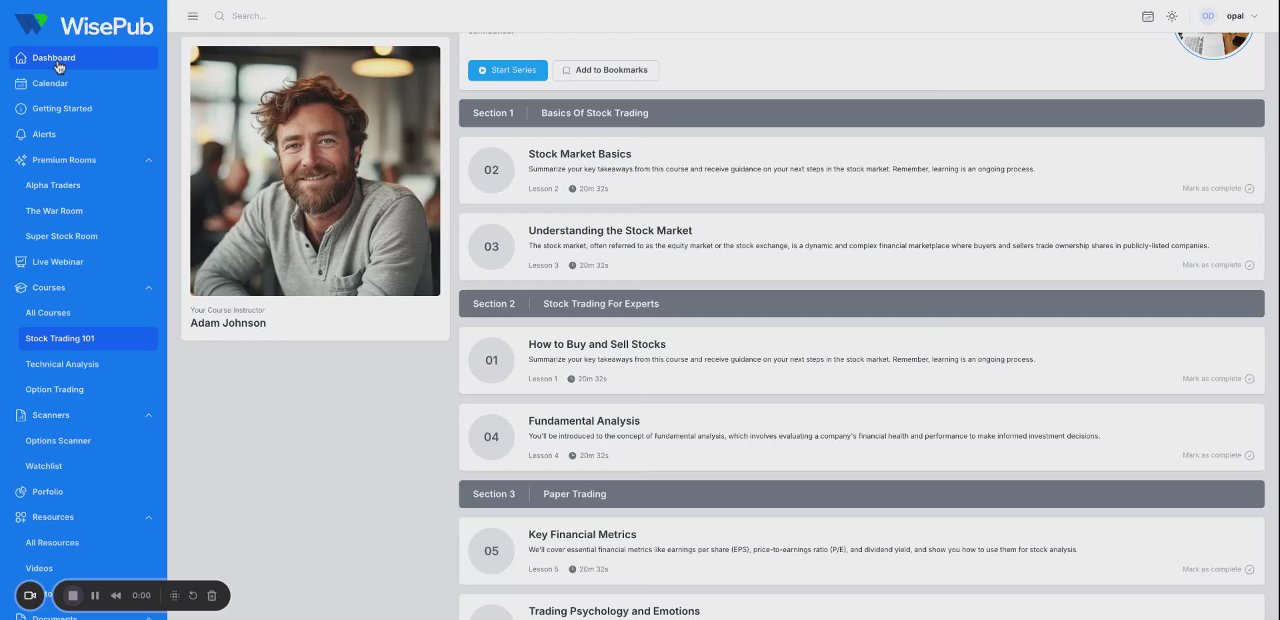Collapse the Premium Rooms section chevron
Image resolution: width=1280 pixels, height=620 pixels.
pos(149,160)
